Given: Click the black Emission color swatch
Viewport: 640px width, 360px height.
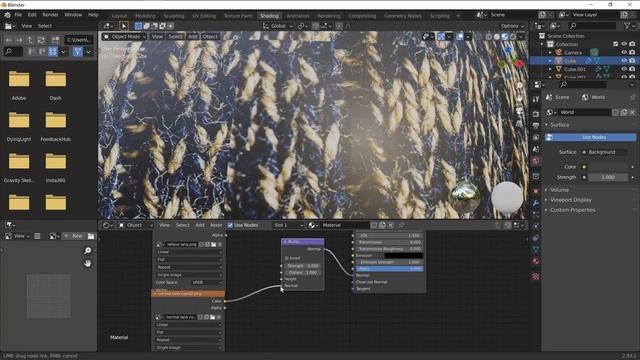Looking at the screenshot, I should click(403, 256).
